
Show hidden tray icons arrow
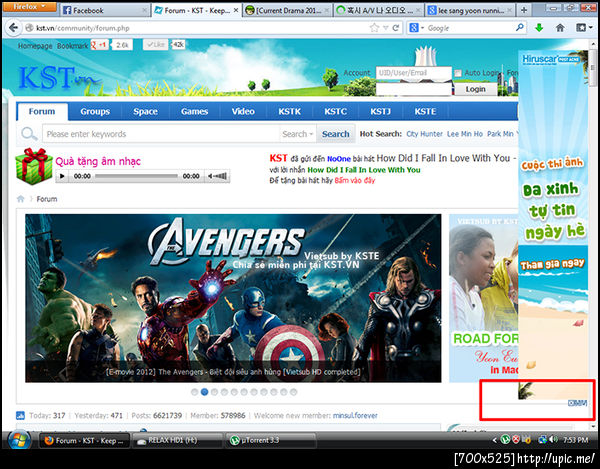[495, 440]
